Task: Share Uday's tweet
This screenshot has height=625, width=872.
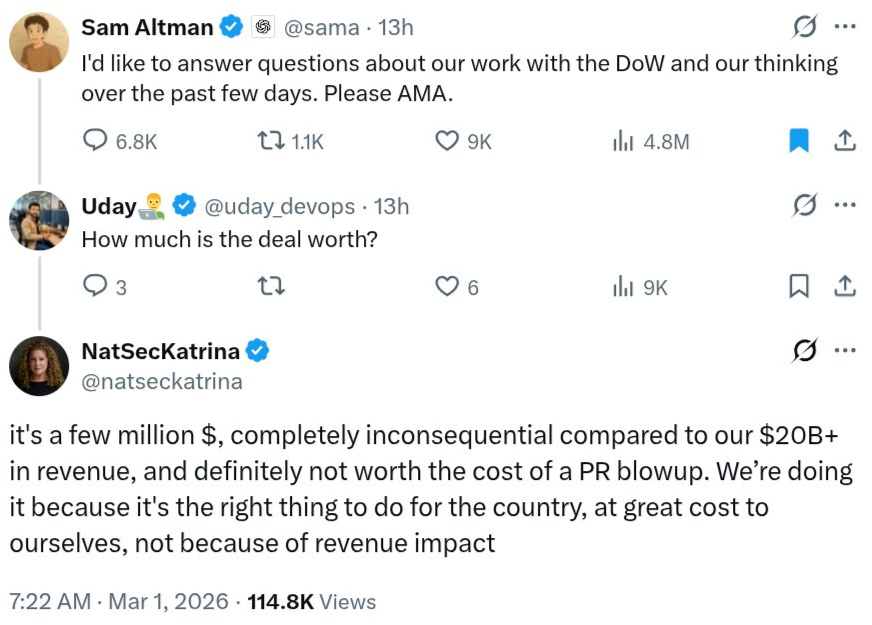Action: [x=845, y=287]
